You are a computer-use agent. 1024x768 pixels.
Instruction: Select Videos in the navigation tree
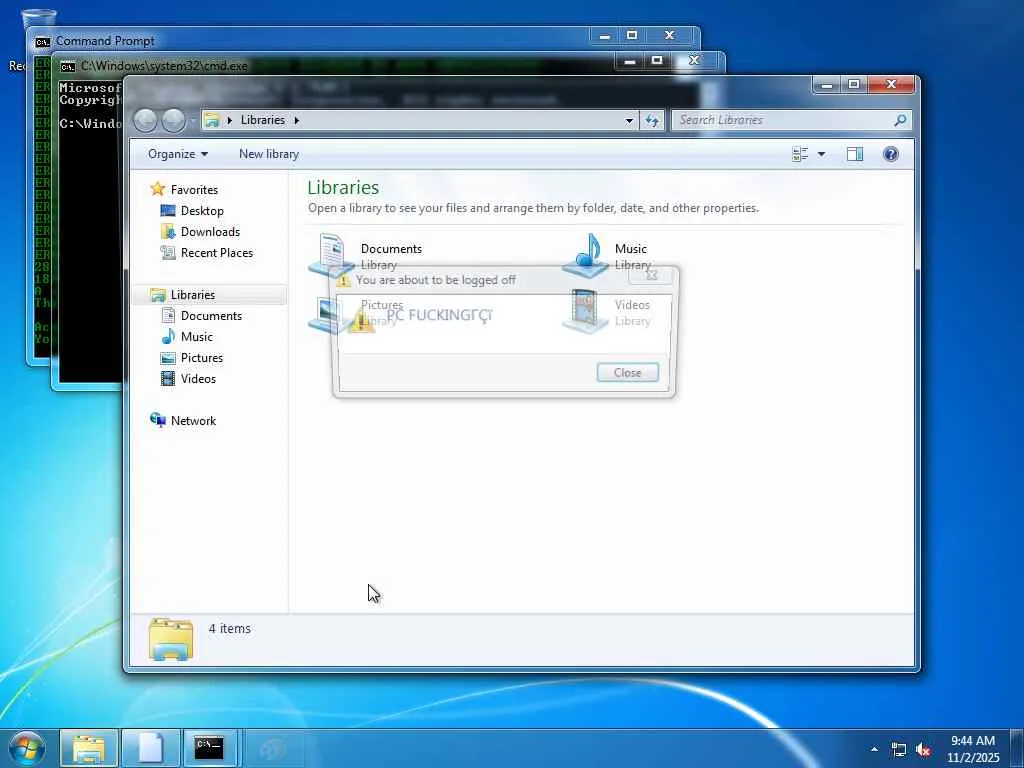tap(198, 379)
